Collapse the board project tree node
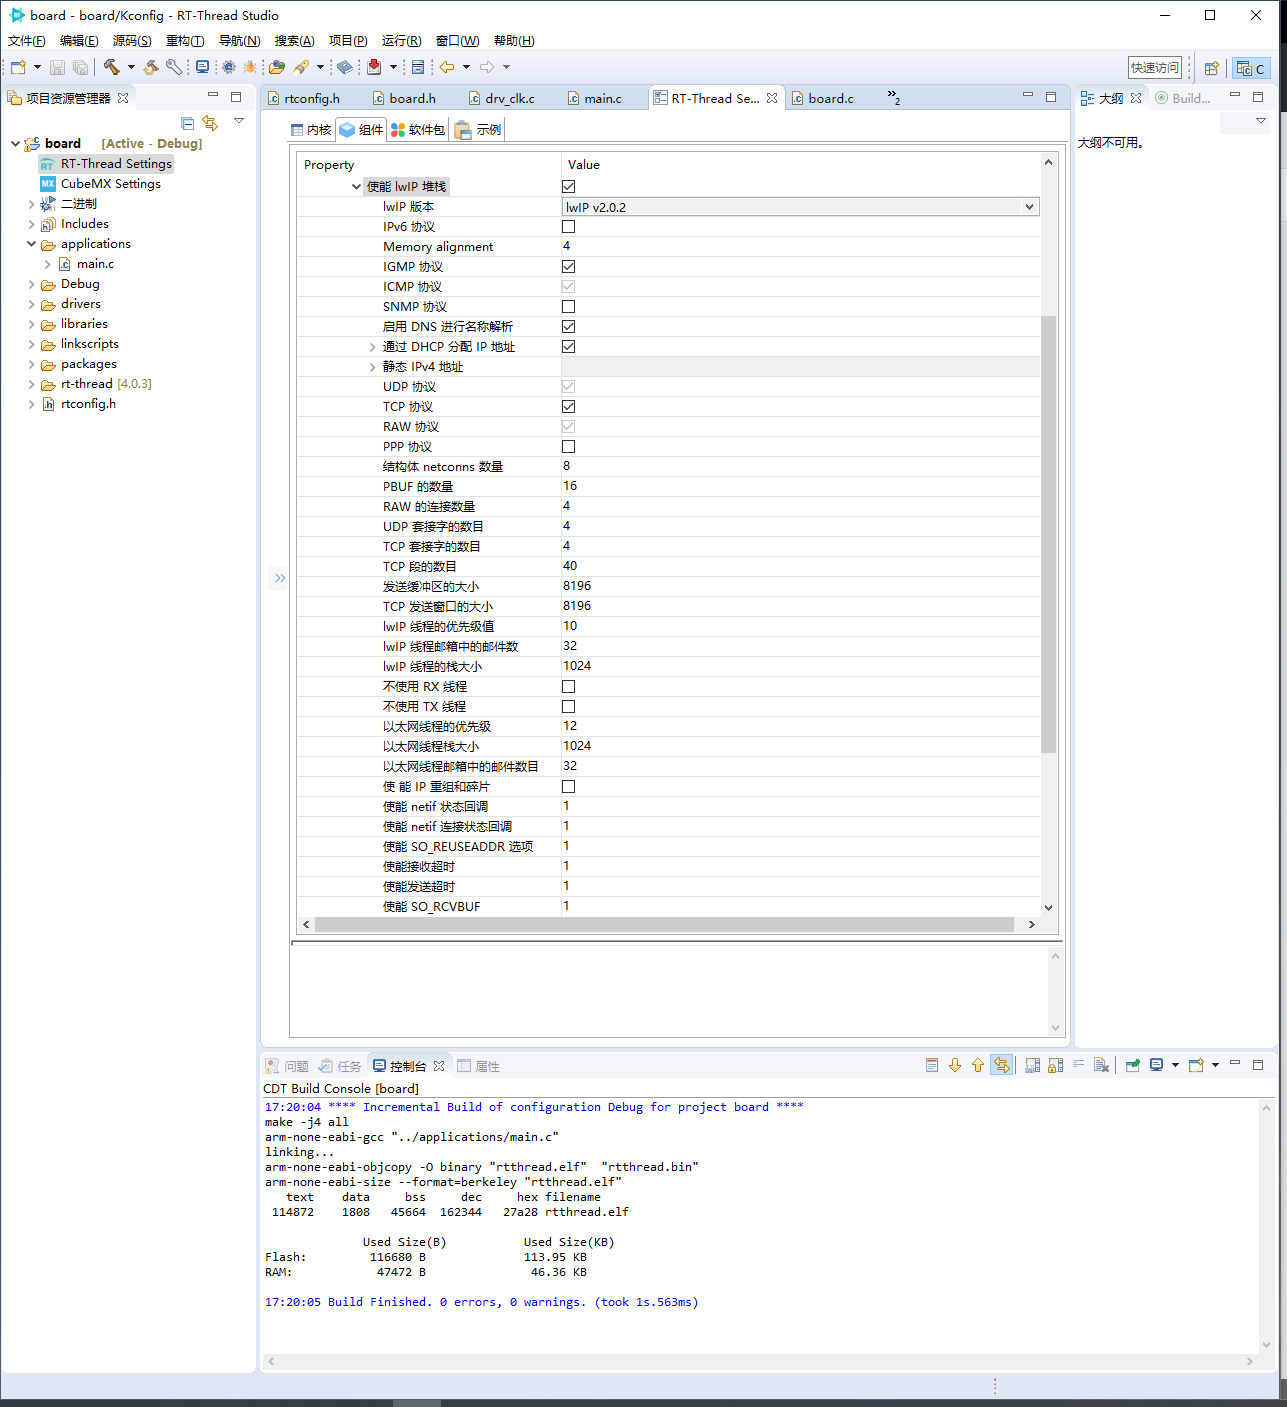The width and height of the screenshot is (1287, 1407). click(15, 143)
